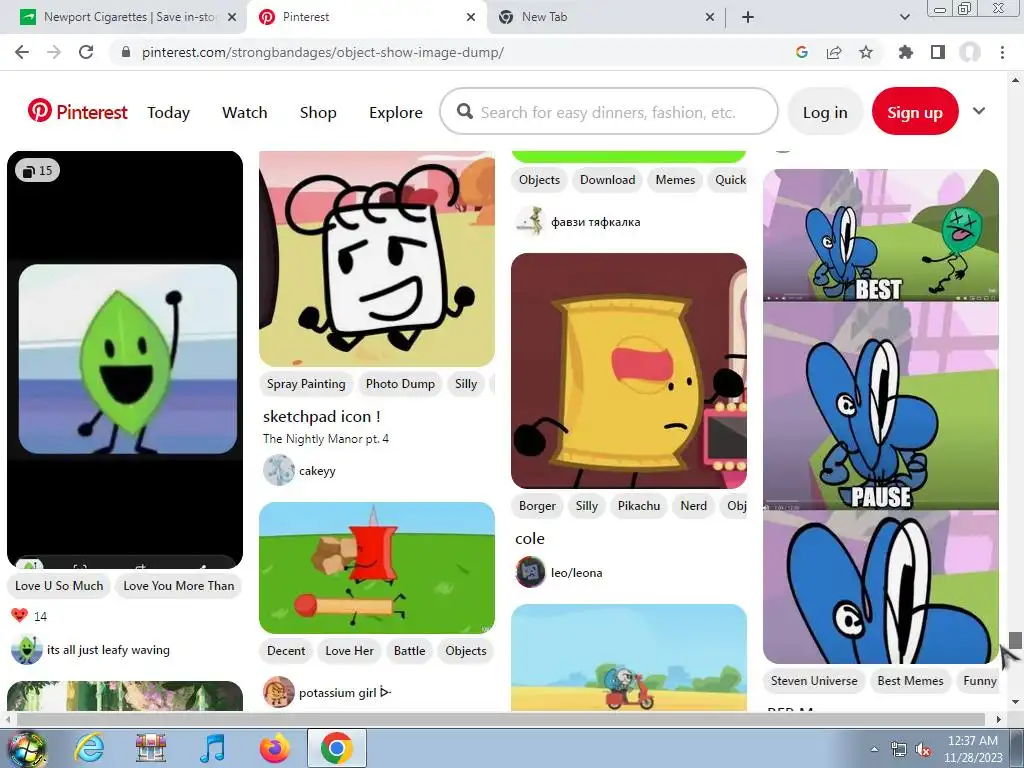Reload the page with refresh icon

click(x=86, y=52)
